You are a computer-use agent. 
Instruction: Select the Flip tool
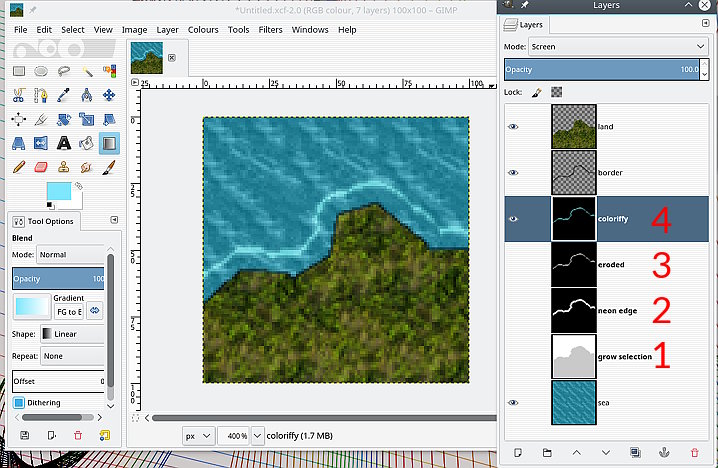point(41,143)
